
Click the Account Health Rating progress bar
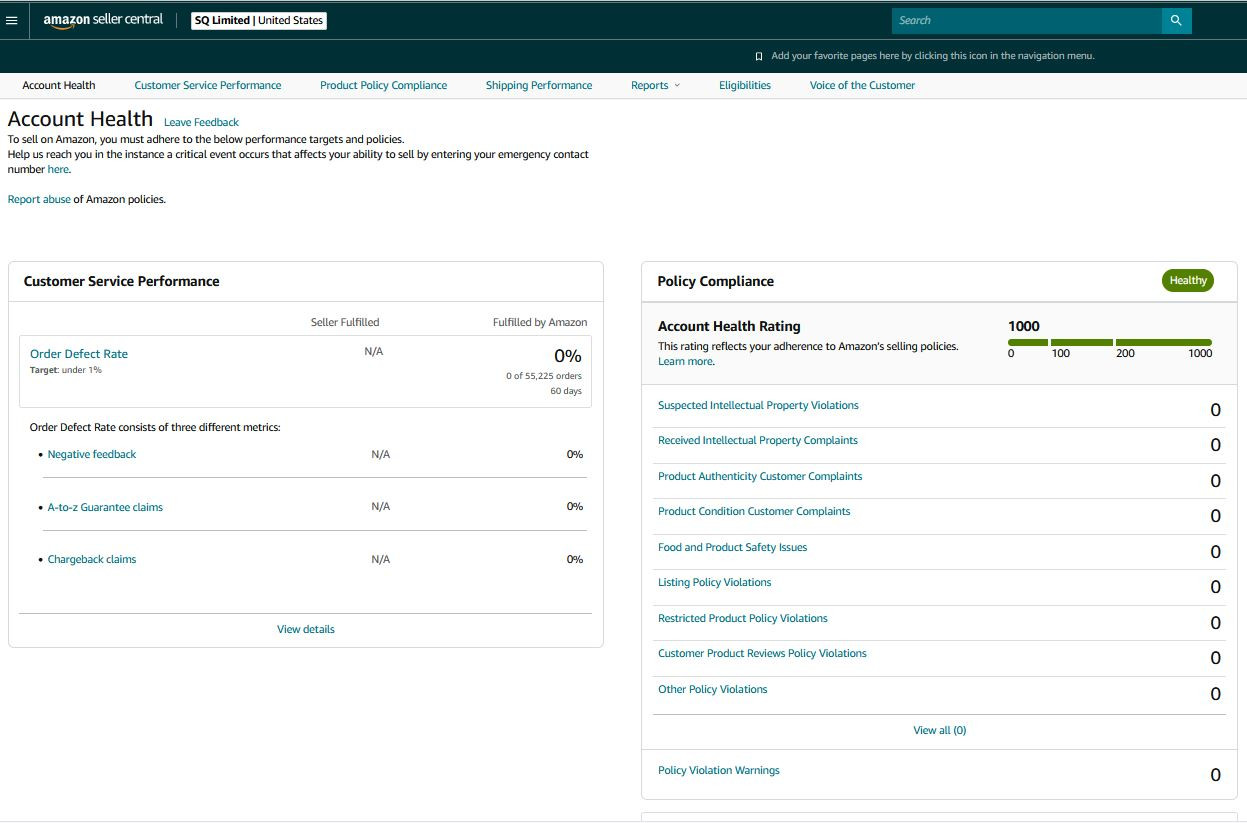coord(1110,342)
